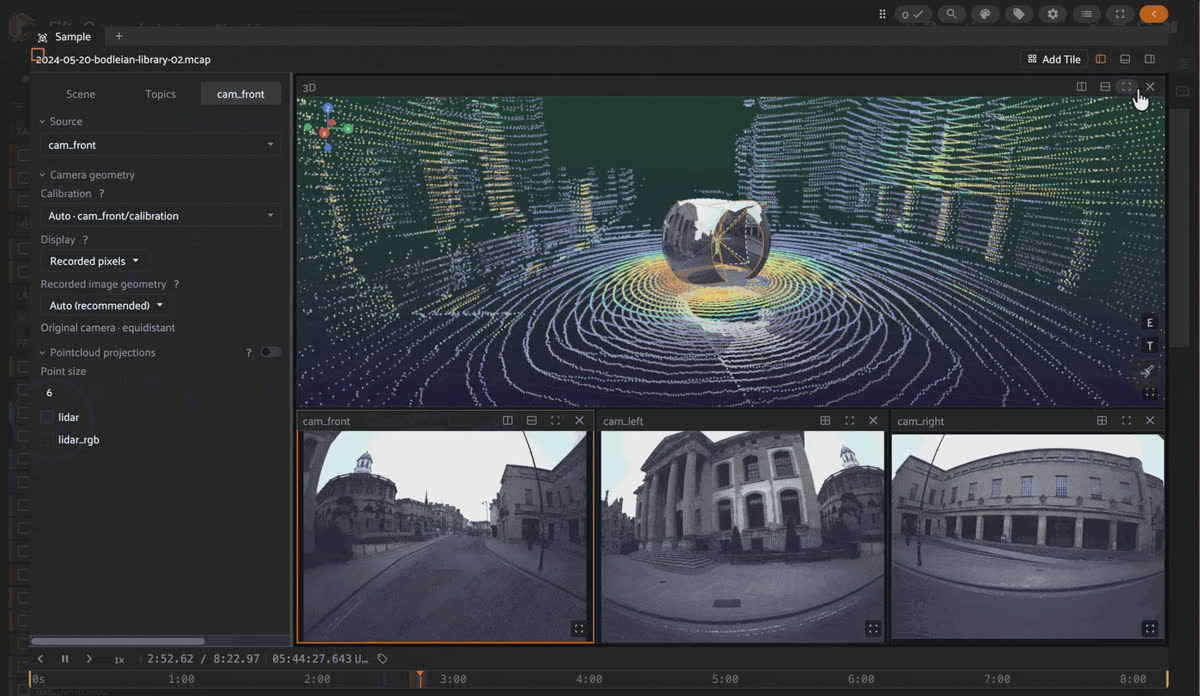This screenshot has height=696, width=1200.
Task: Click the tag icon beside timestamp
Action: click(x=383, y=659)
